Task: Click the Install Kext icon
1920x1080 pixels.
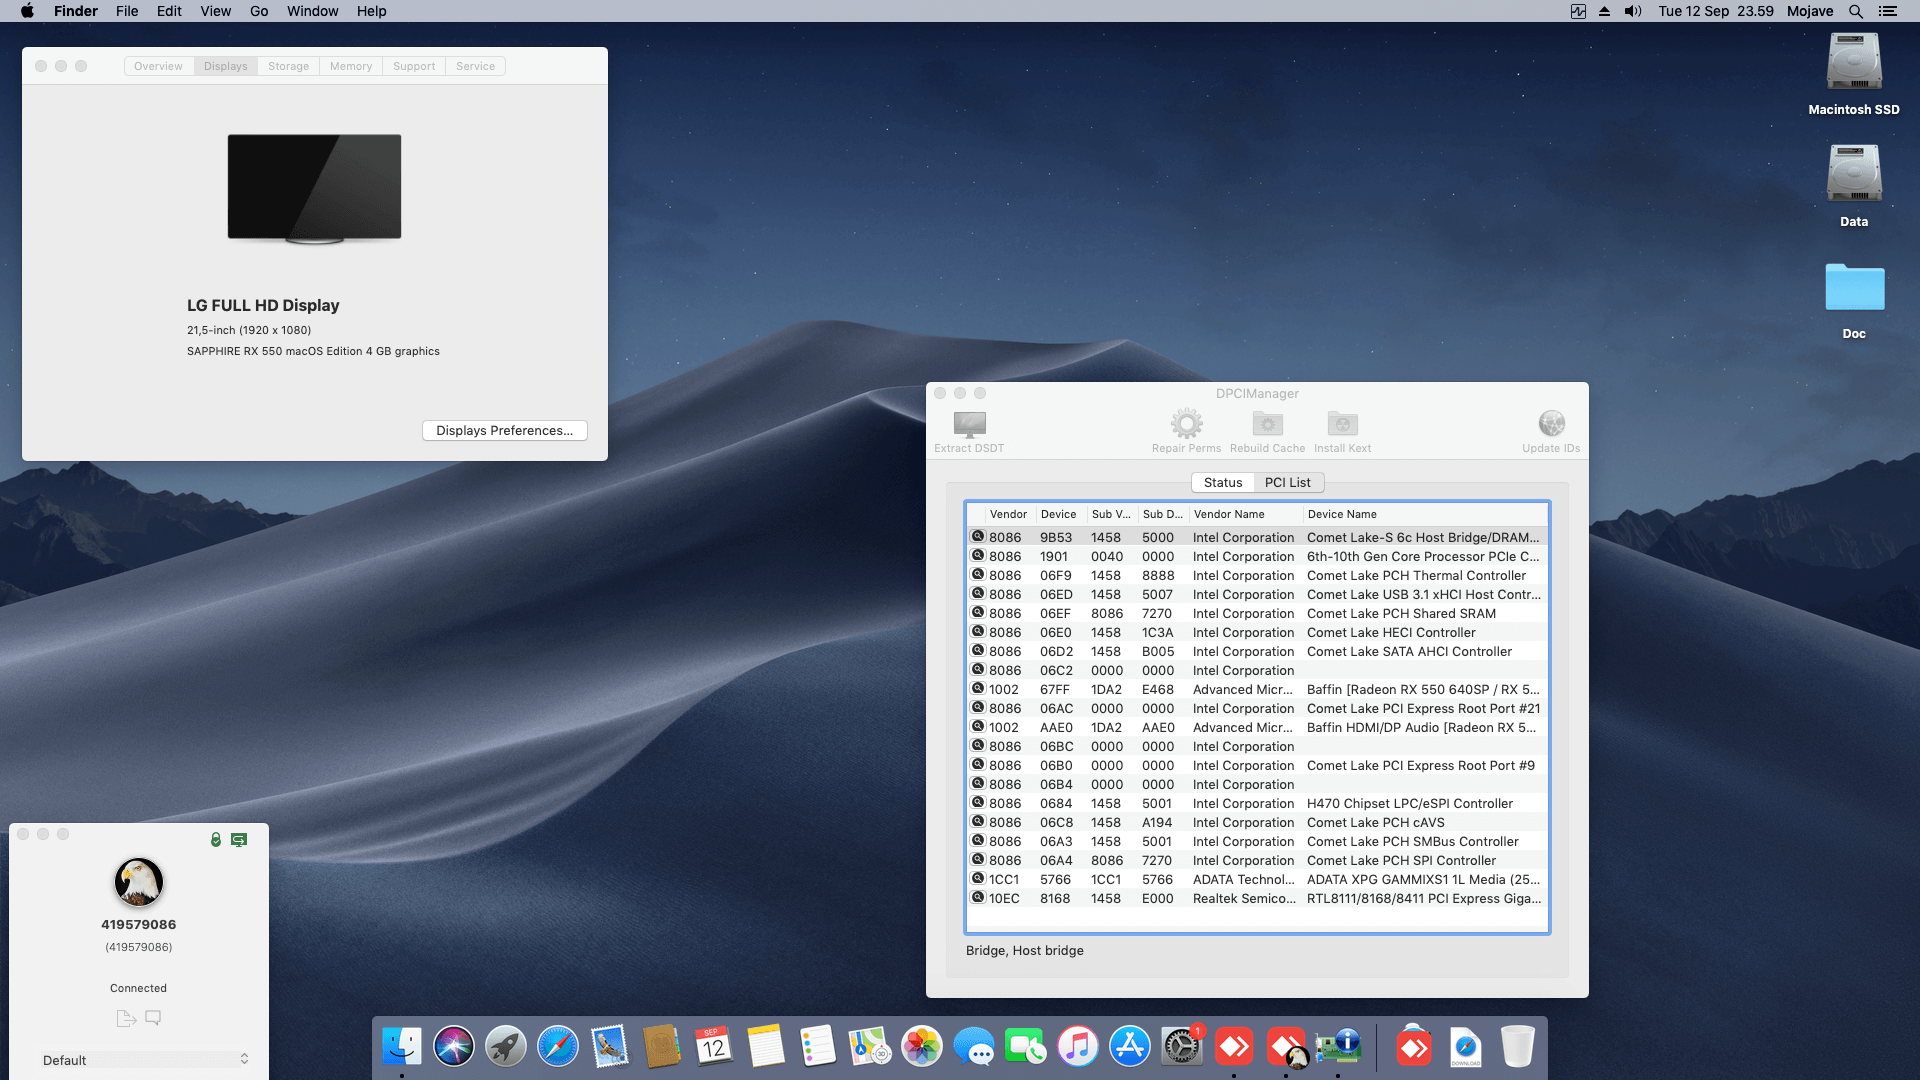Action: coord(1342,424)
